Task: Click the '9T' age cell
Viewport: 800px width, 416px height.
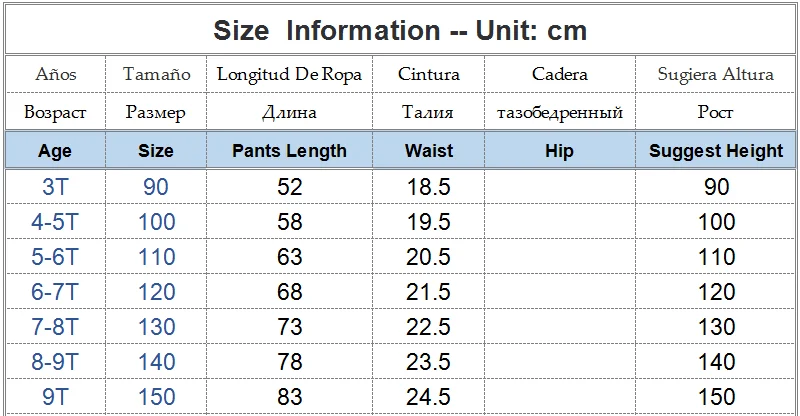Action: tap(55, 397)
